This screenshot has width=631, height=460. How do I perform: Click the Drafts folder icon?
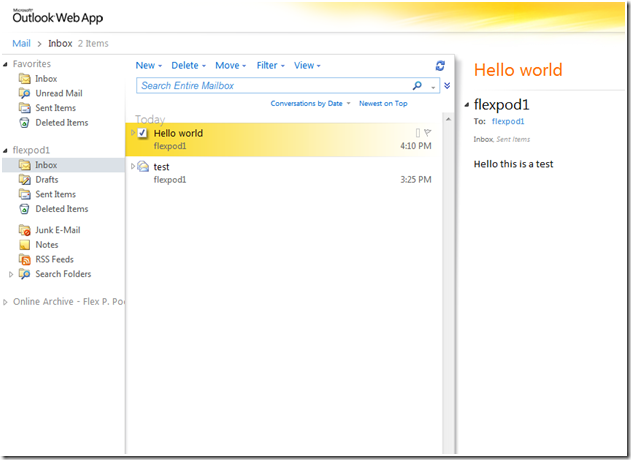click(x=25, y=179)
